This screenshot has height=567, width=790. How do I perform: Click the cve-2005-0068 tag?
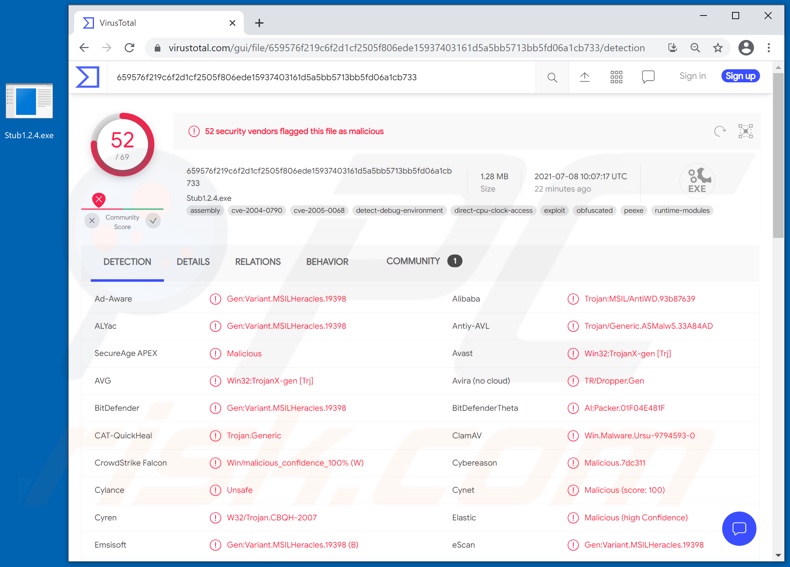coord(319,211)
